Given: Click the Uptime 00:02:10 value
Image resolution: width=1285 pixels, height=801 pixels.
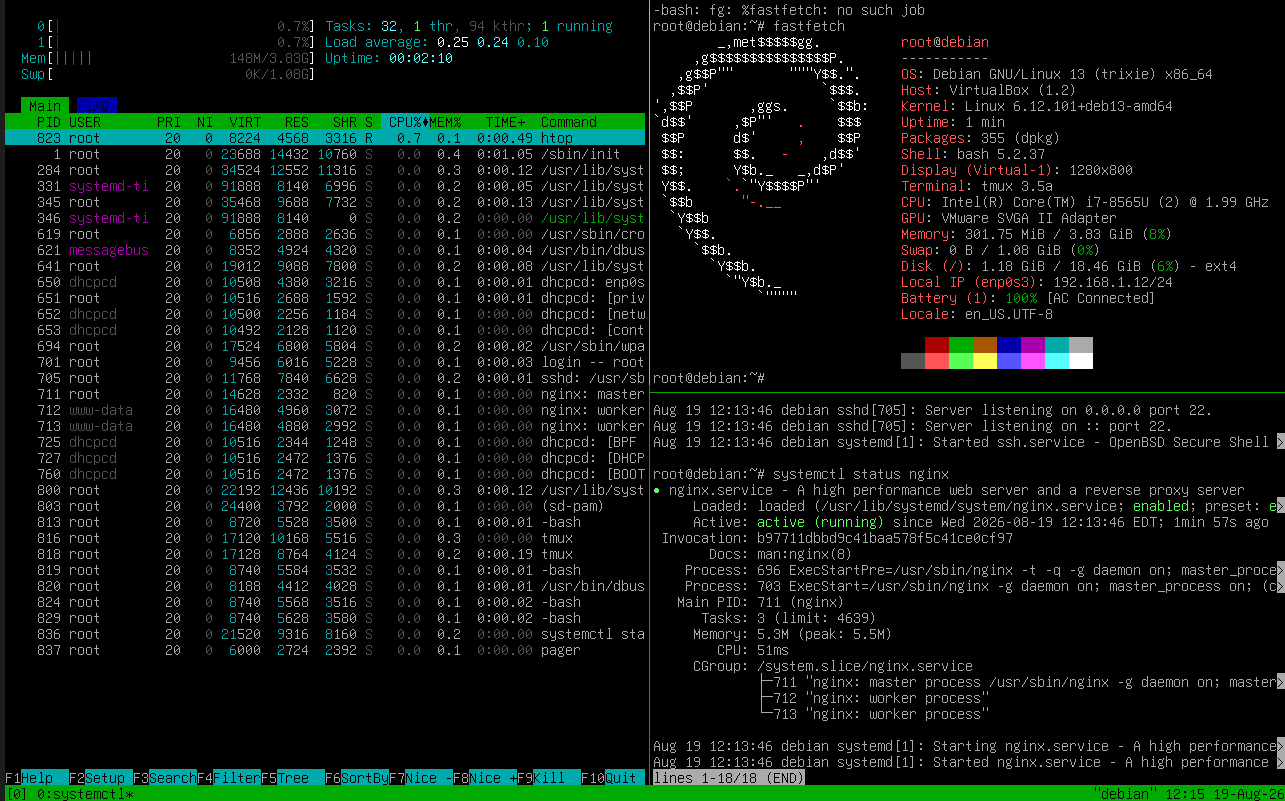Looking at the screenshot, I should [421, 58].
